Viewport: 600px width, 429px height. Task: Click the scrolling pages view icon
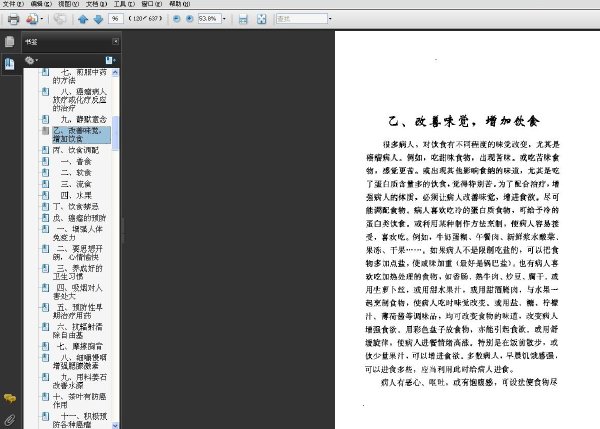click(243, 19)
